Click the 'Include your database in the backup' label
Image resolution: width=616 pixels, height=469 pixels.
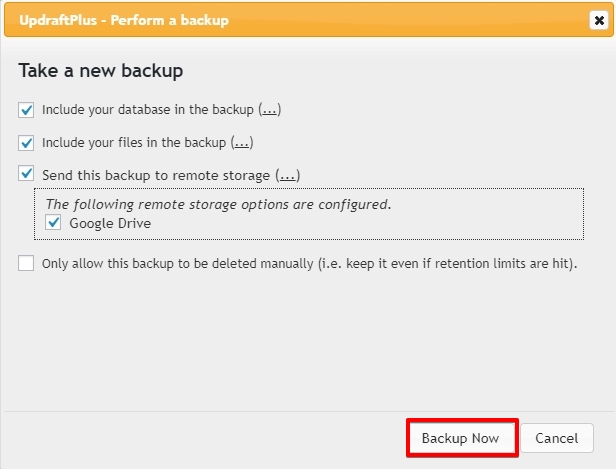(148, 110)
